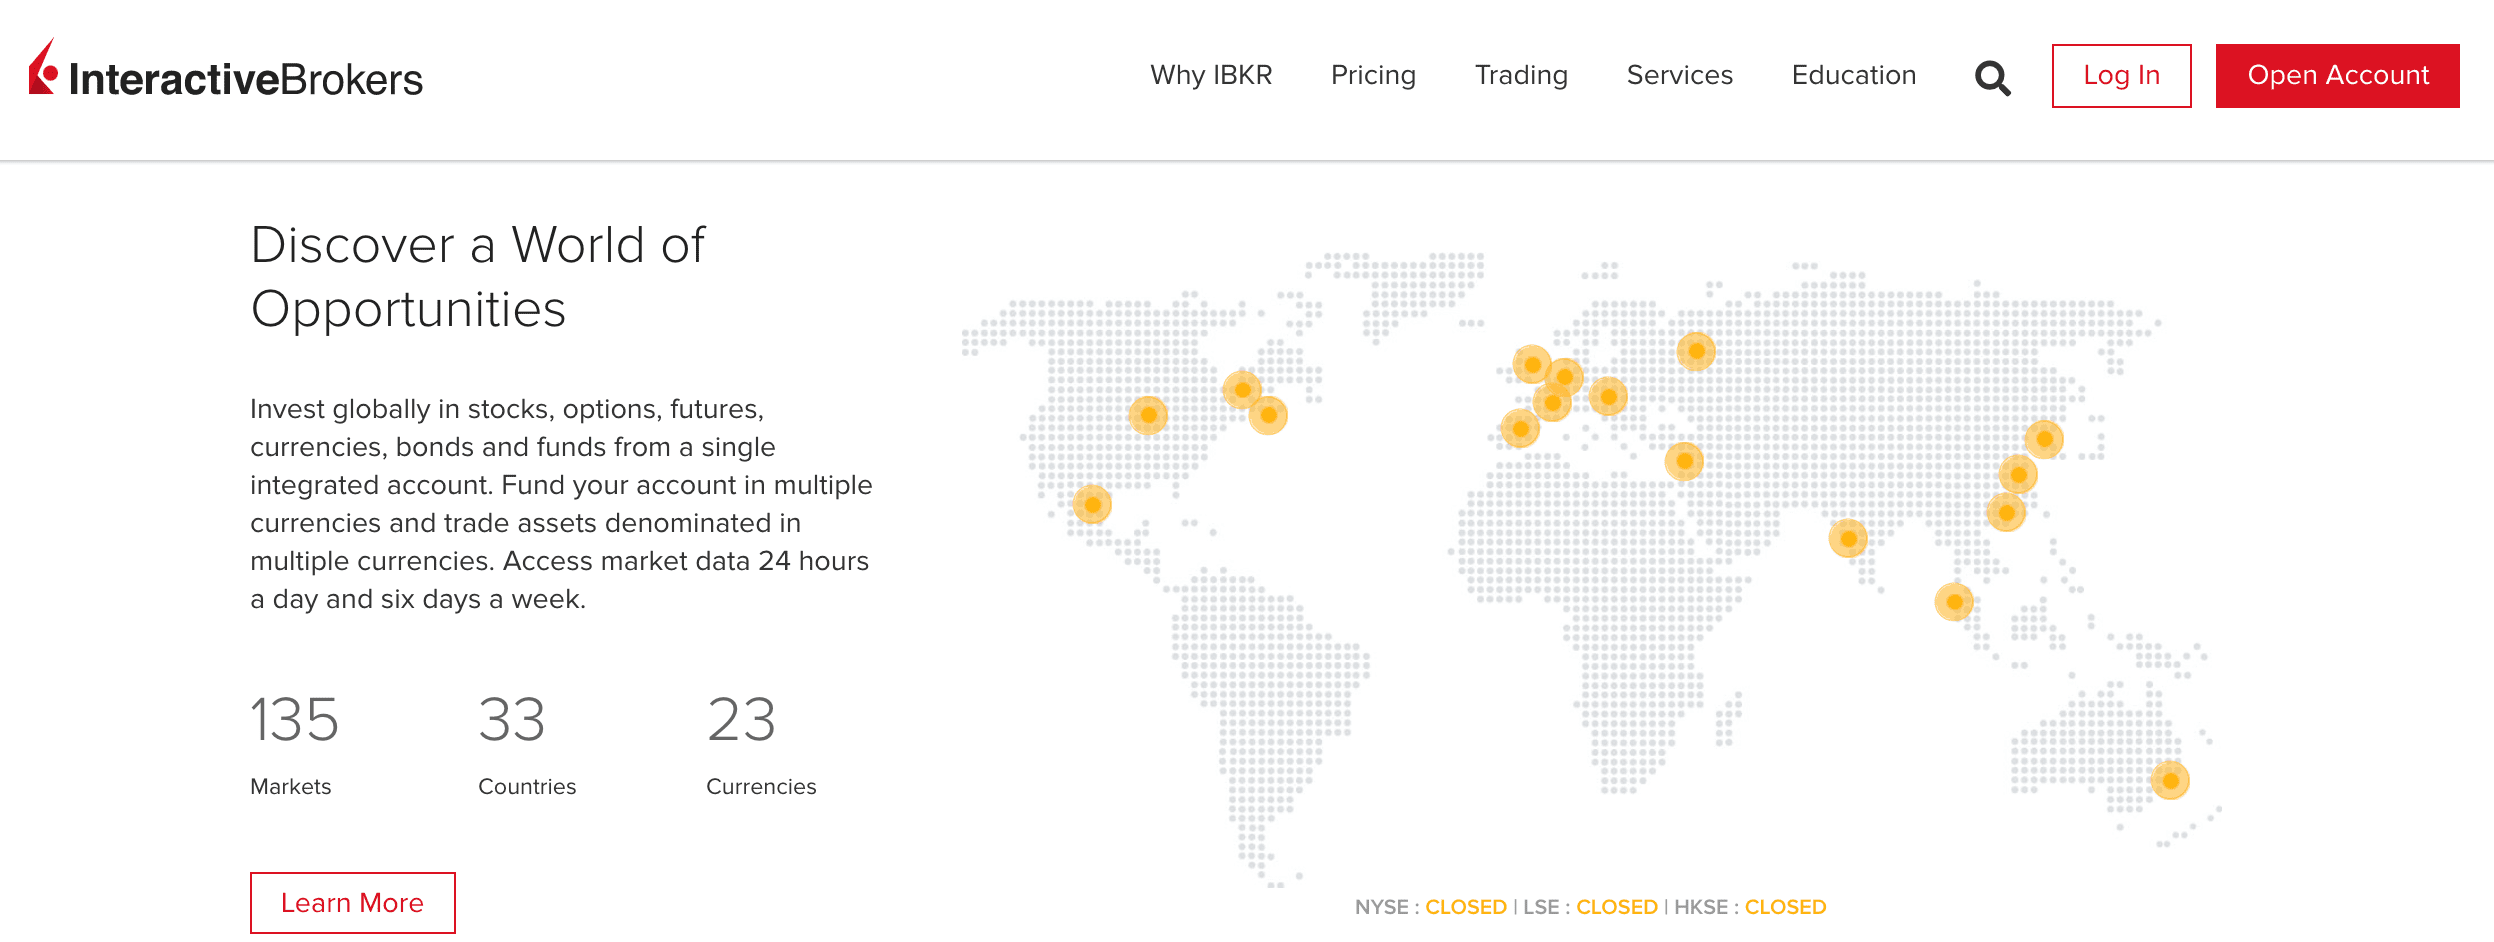The width and height of the screenshot is (2494, 942).
Task: Click the Log In button
Action: (x=2120, y=75)
